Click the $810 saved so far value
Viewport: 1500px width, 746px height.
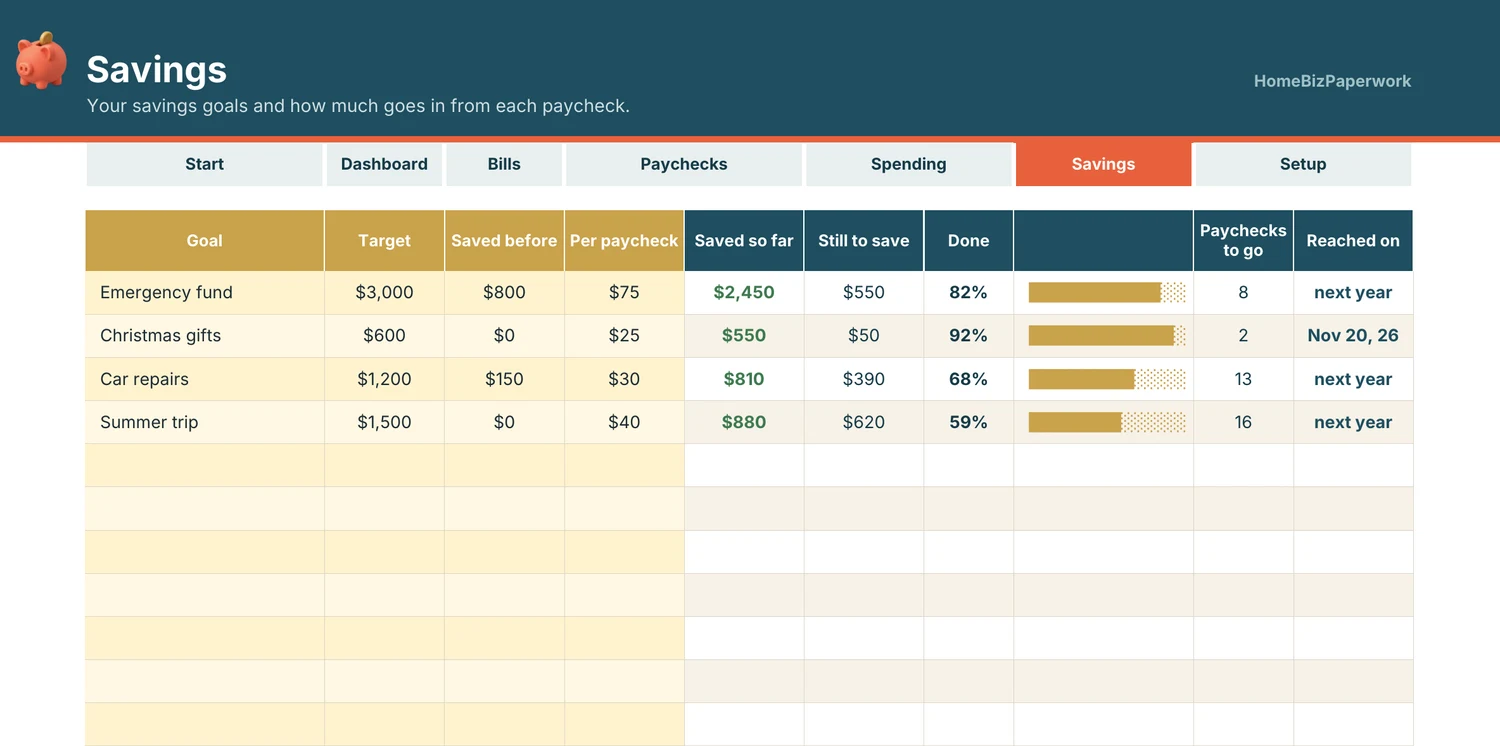(744, 379)
